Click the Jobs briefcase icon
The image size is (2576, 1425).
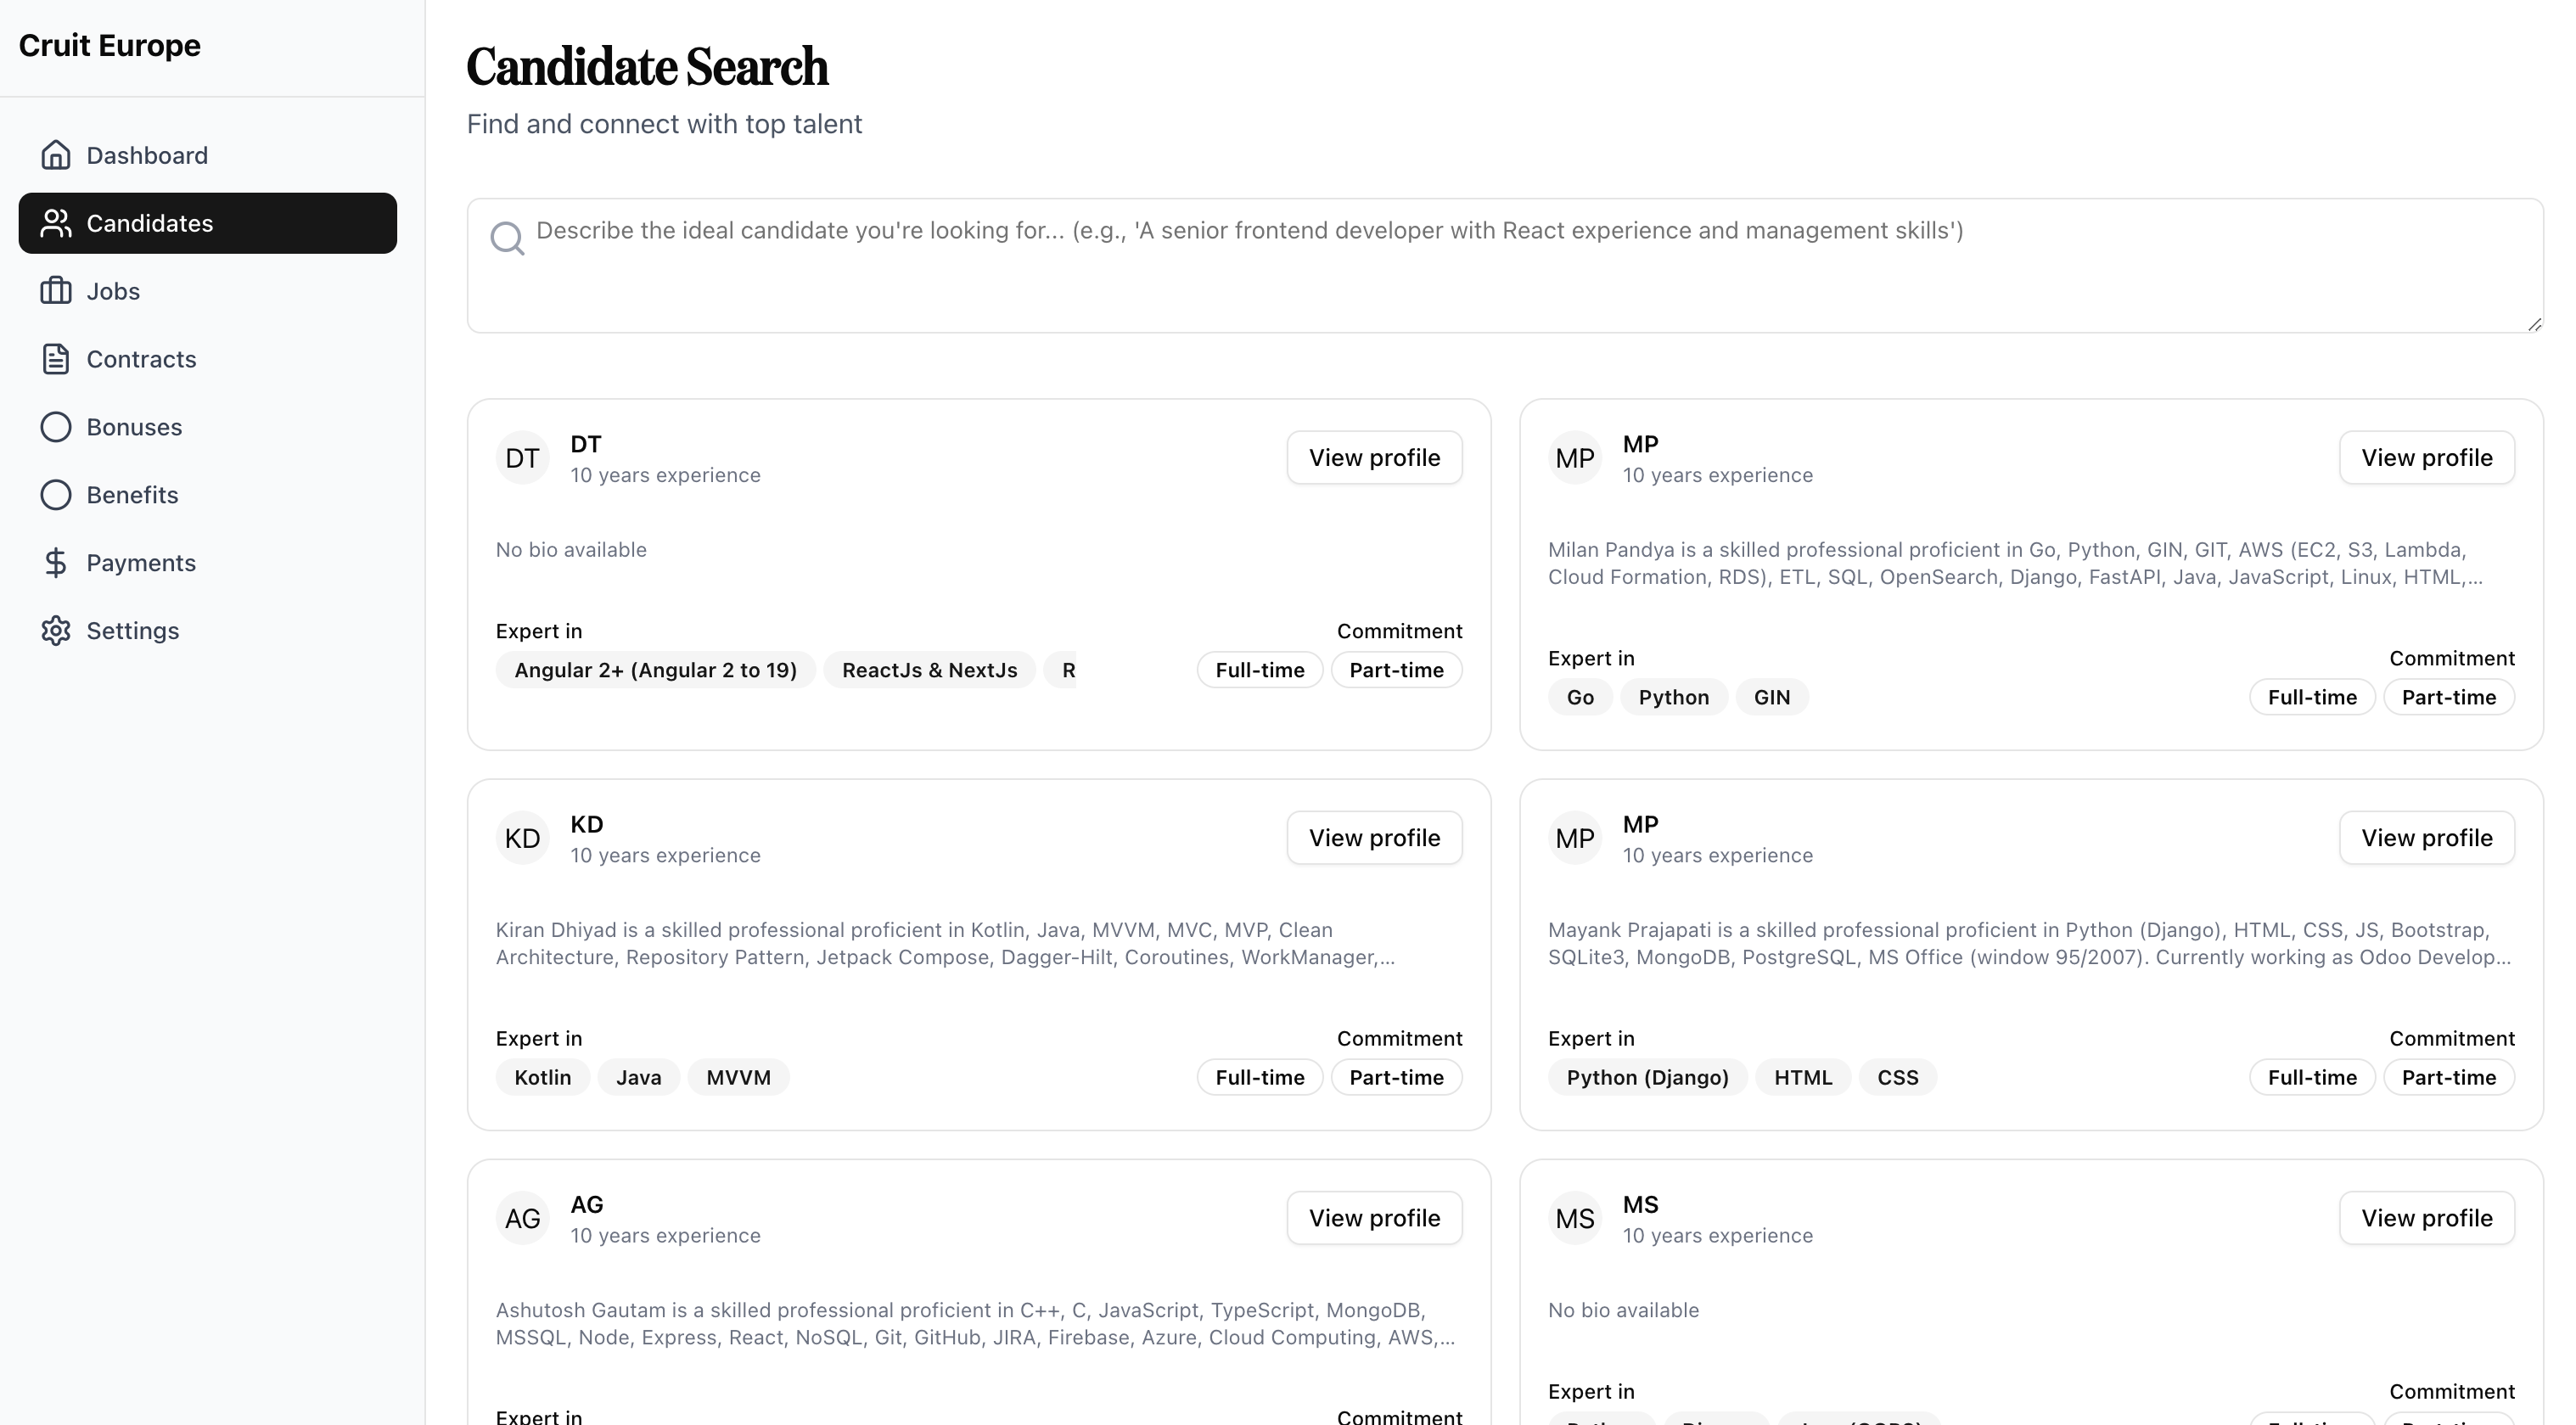(56, 291)
